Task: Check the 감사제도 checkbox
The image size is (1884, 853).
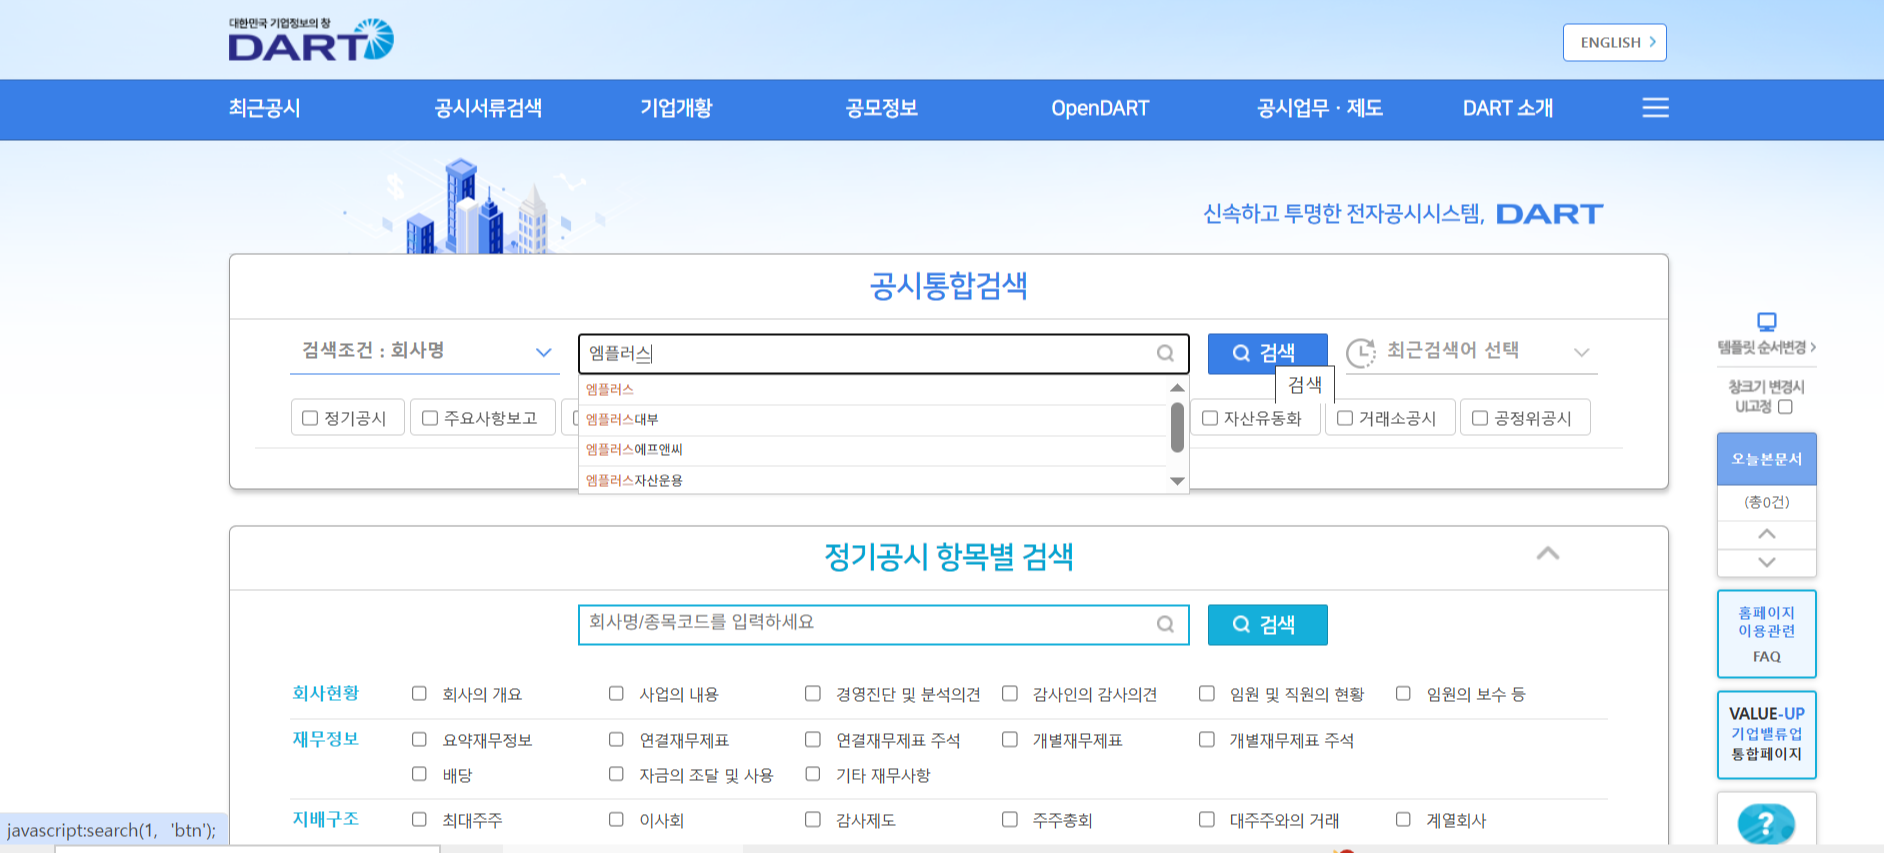Action: (813, 819)
